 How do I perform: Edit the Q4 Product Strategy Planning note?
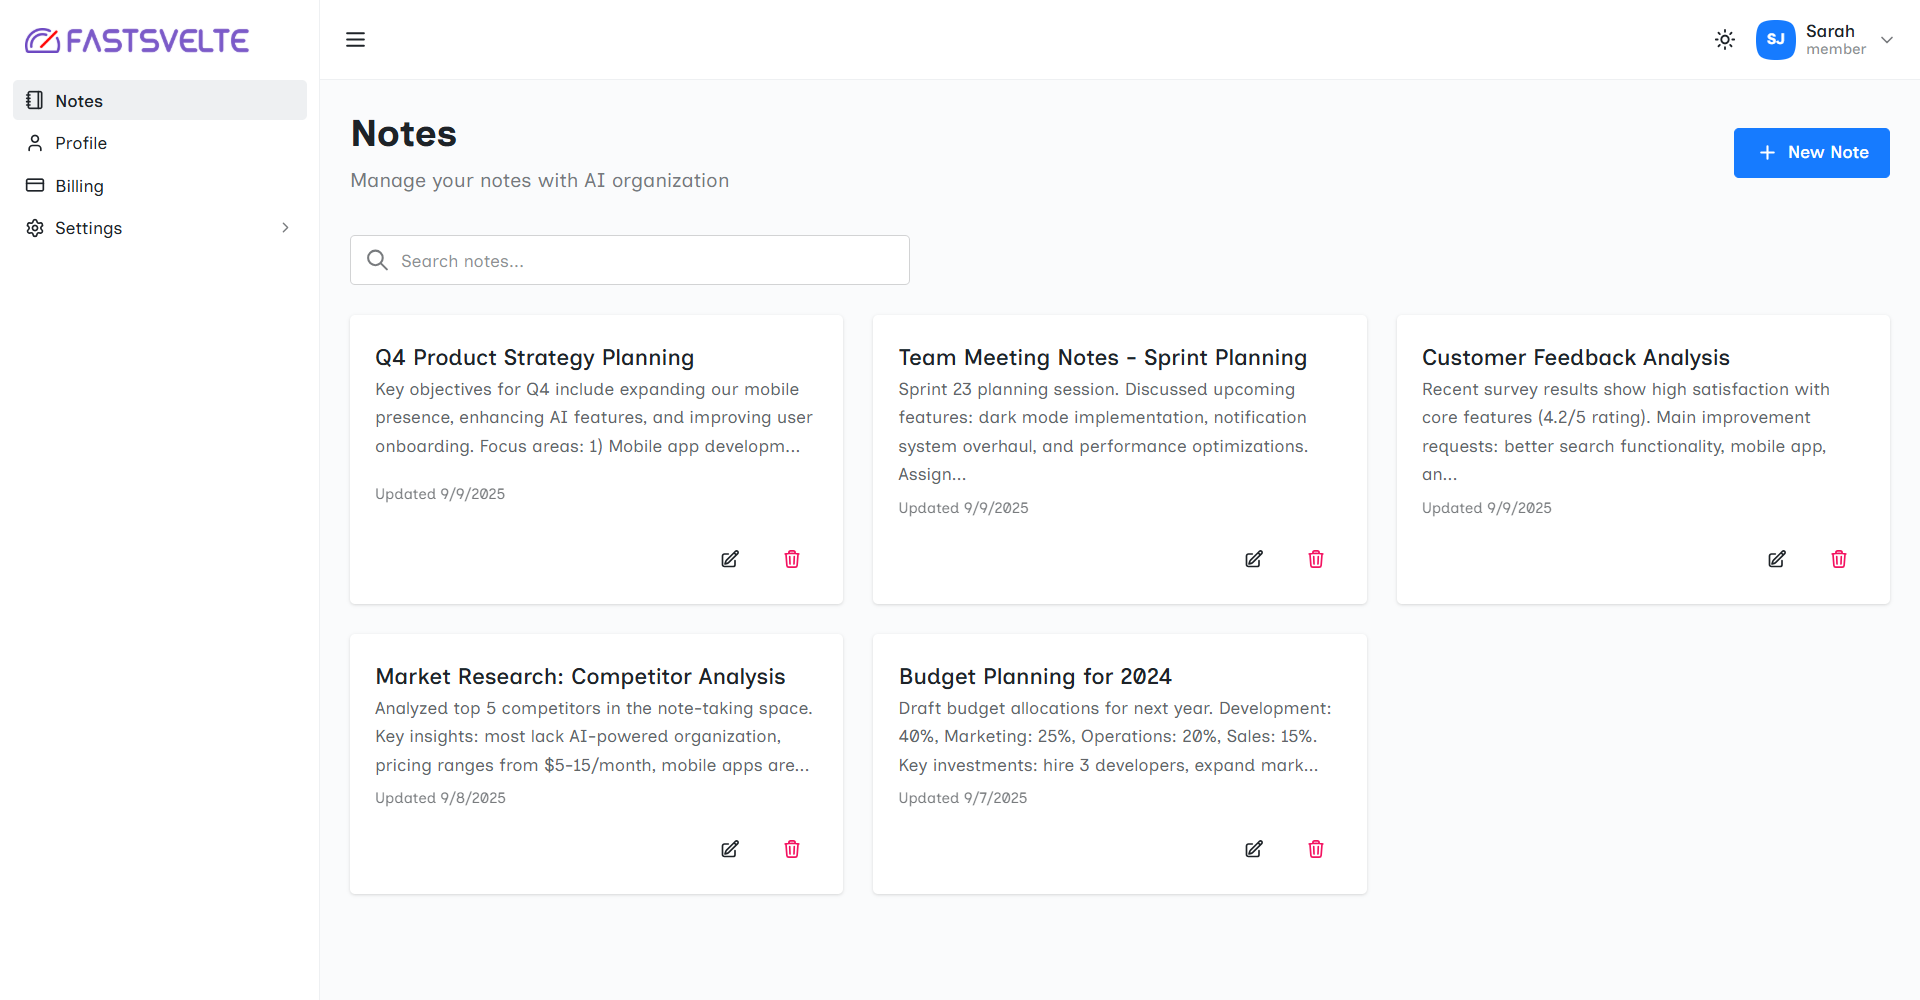click(730, 559)
